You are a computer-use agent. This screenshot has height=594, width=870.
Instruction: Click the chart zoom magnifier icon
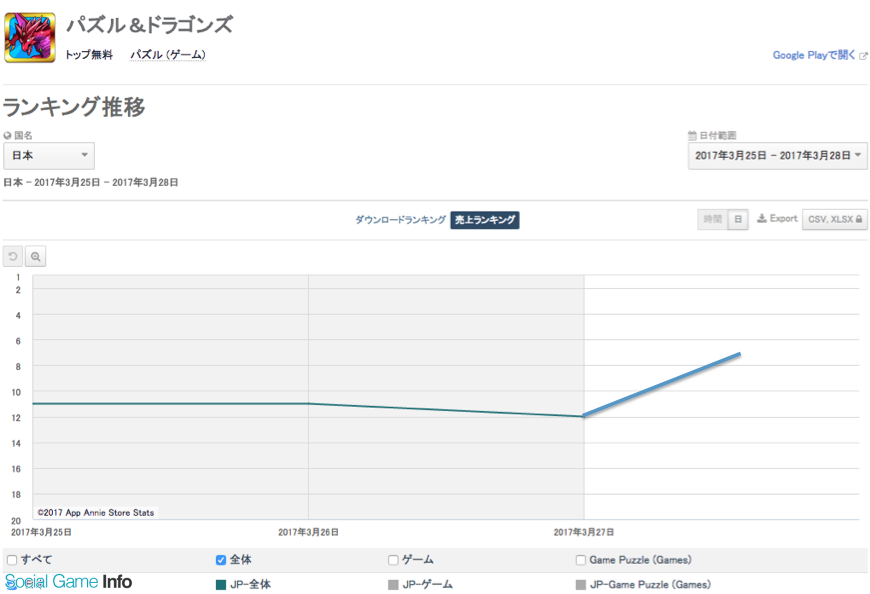36,257
